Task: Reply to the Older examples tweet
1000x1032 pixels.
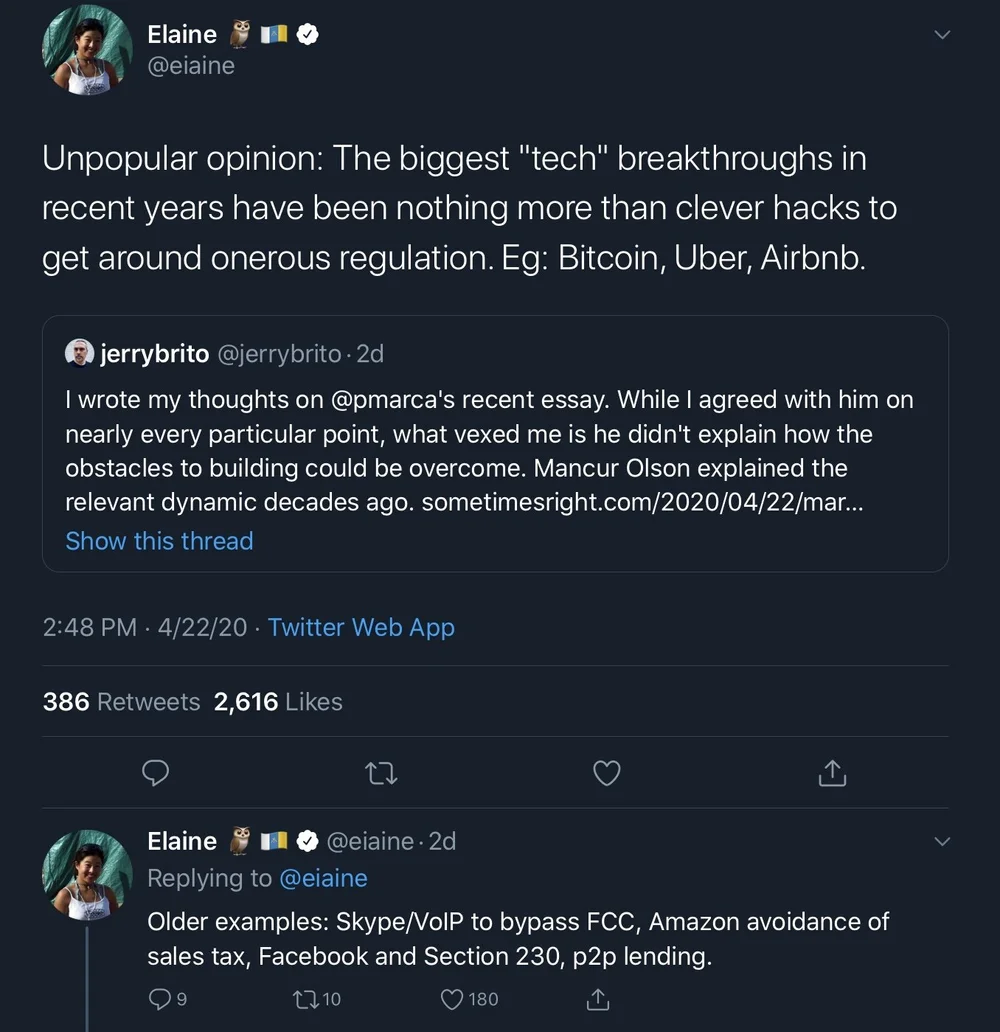Action: pyautogui.click(x=160, y=998)
